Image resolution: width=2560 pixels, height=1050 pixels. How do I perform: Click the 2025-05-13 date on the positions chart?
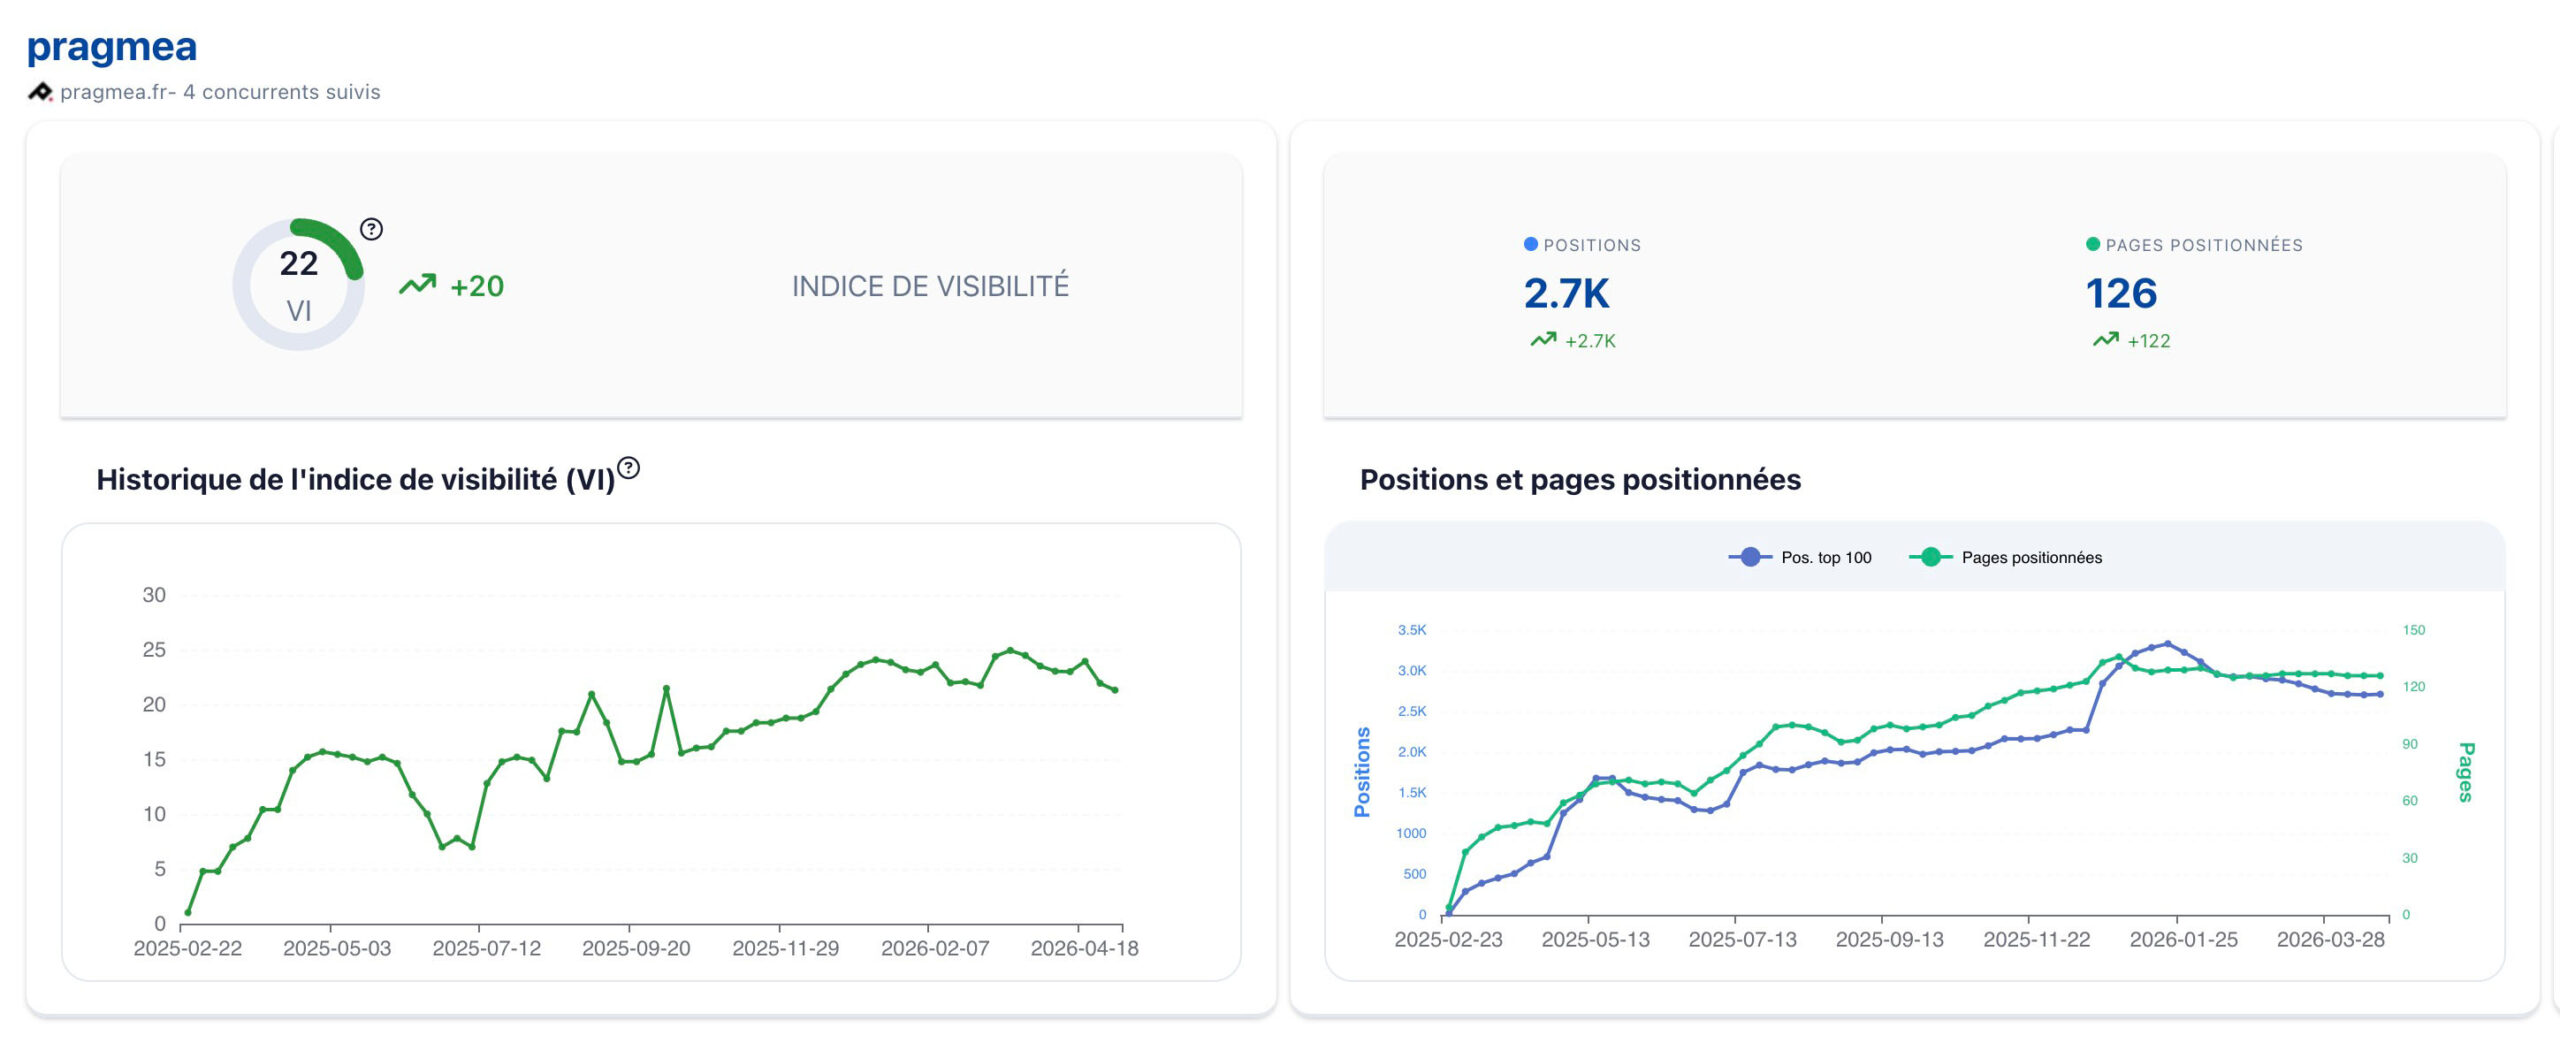tap(1595, 939)
